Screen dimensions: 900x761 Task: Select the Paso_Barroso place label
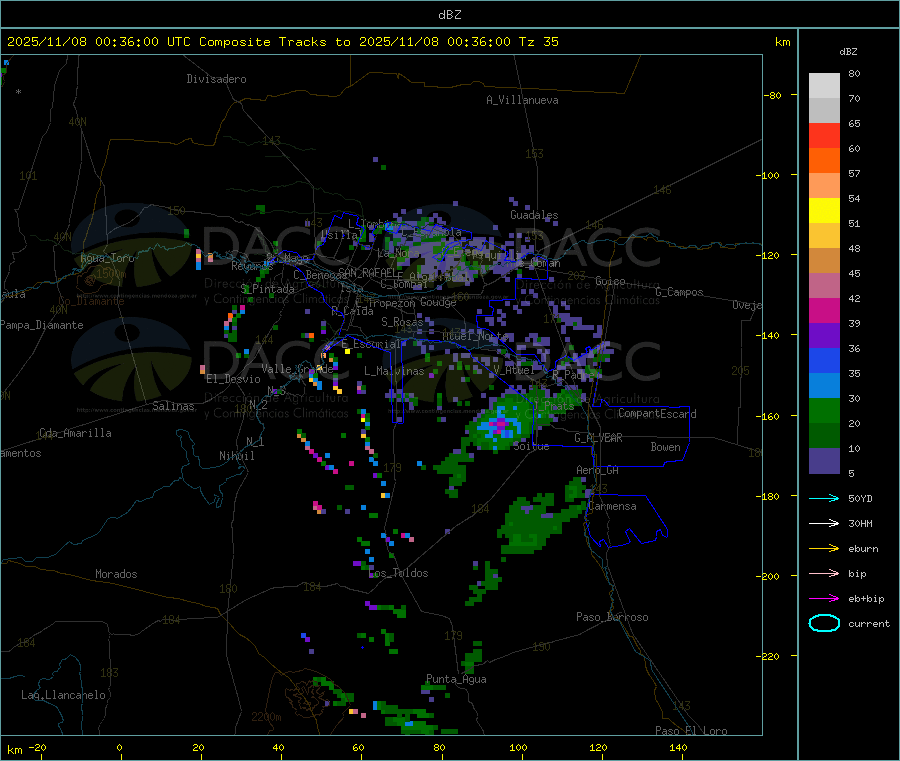[x=612, y=617]
